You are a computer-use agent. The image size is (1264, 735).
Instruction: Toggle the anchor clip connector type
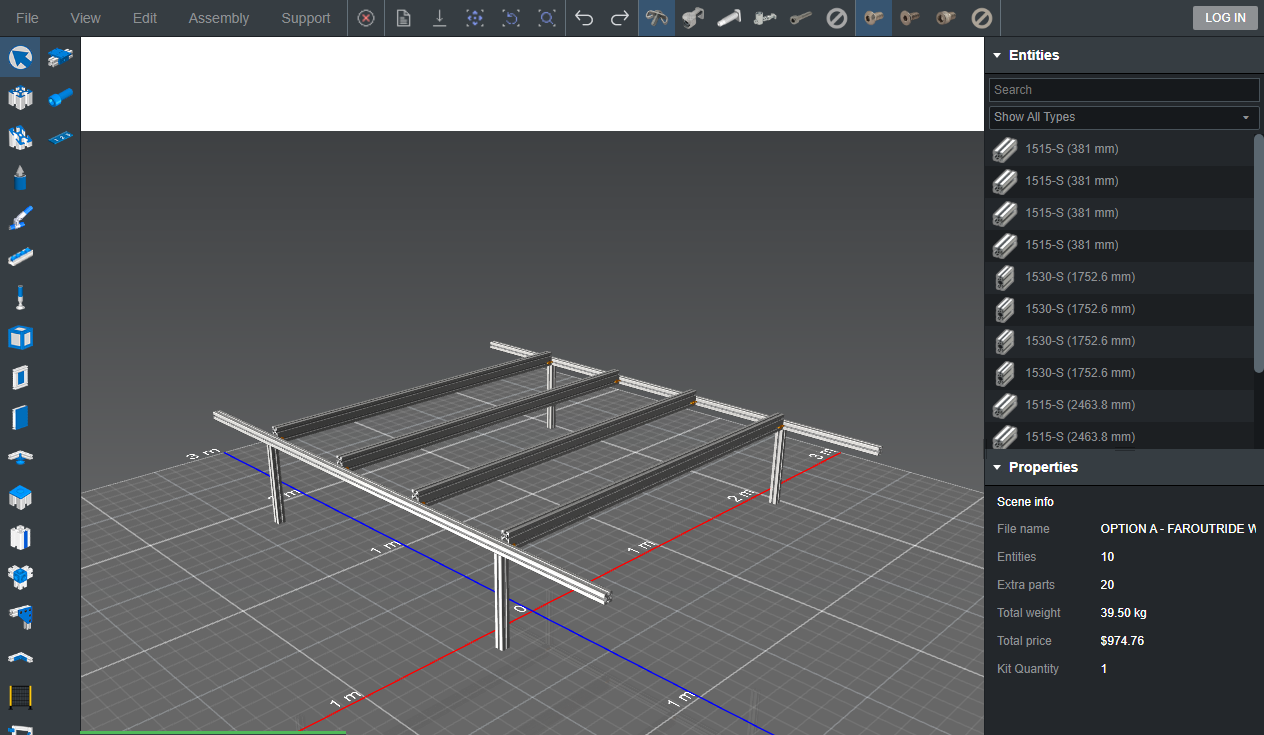(657, 18)
